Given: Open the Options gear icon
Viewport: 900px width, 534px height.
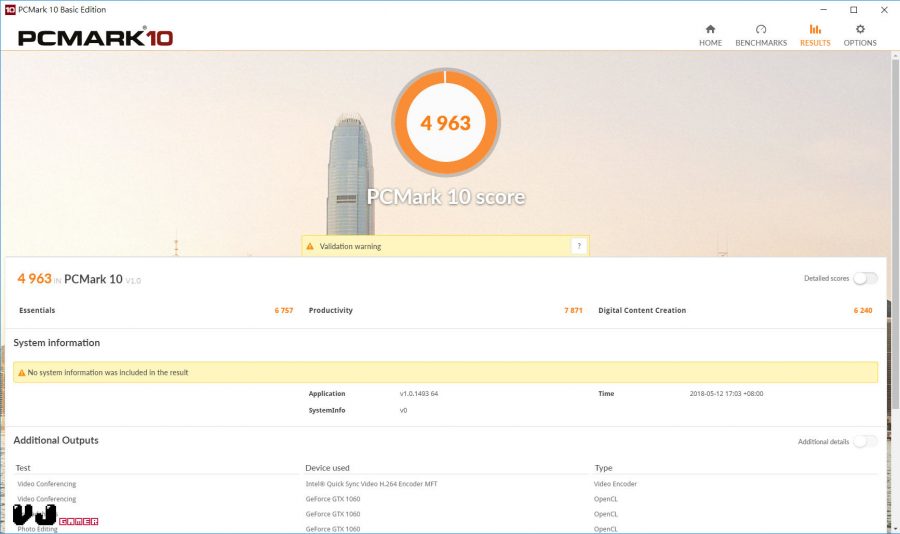Looking at the screenshot, I should coord(860,29).
